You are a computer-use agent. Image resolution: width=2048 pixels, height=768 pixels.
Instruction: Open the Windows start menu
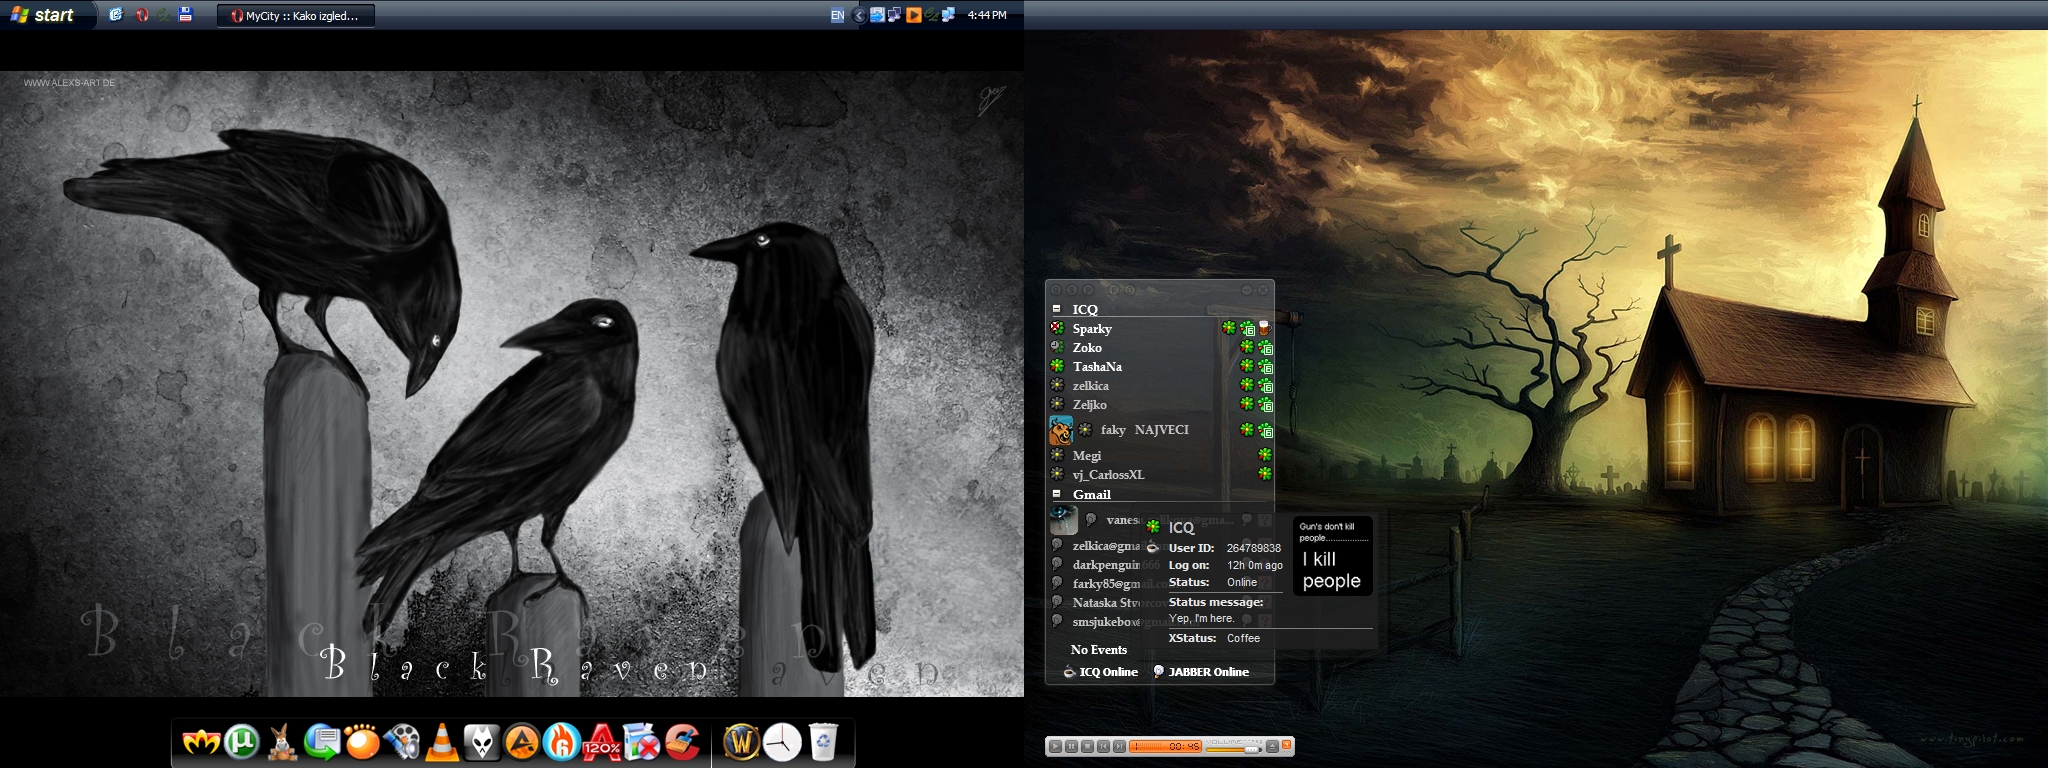point(43,15)
